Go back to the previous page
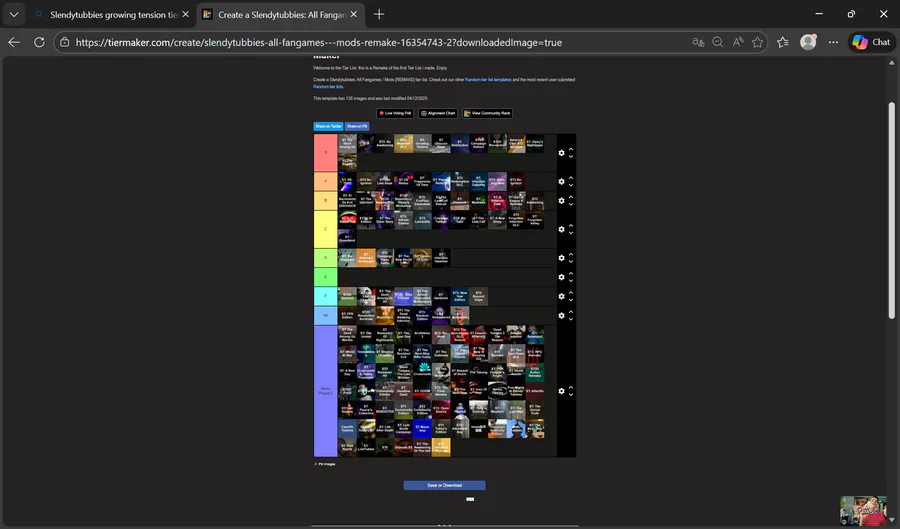The width and height of the screenshot is (900, 529). point(14,42)
